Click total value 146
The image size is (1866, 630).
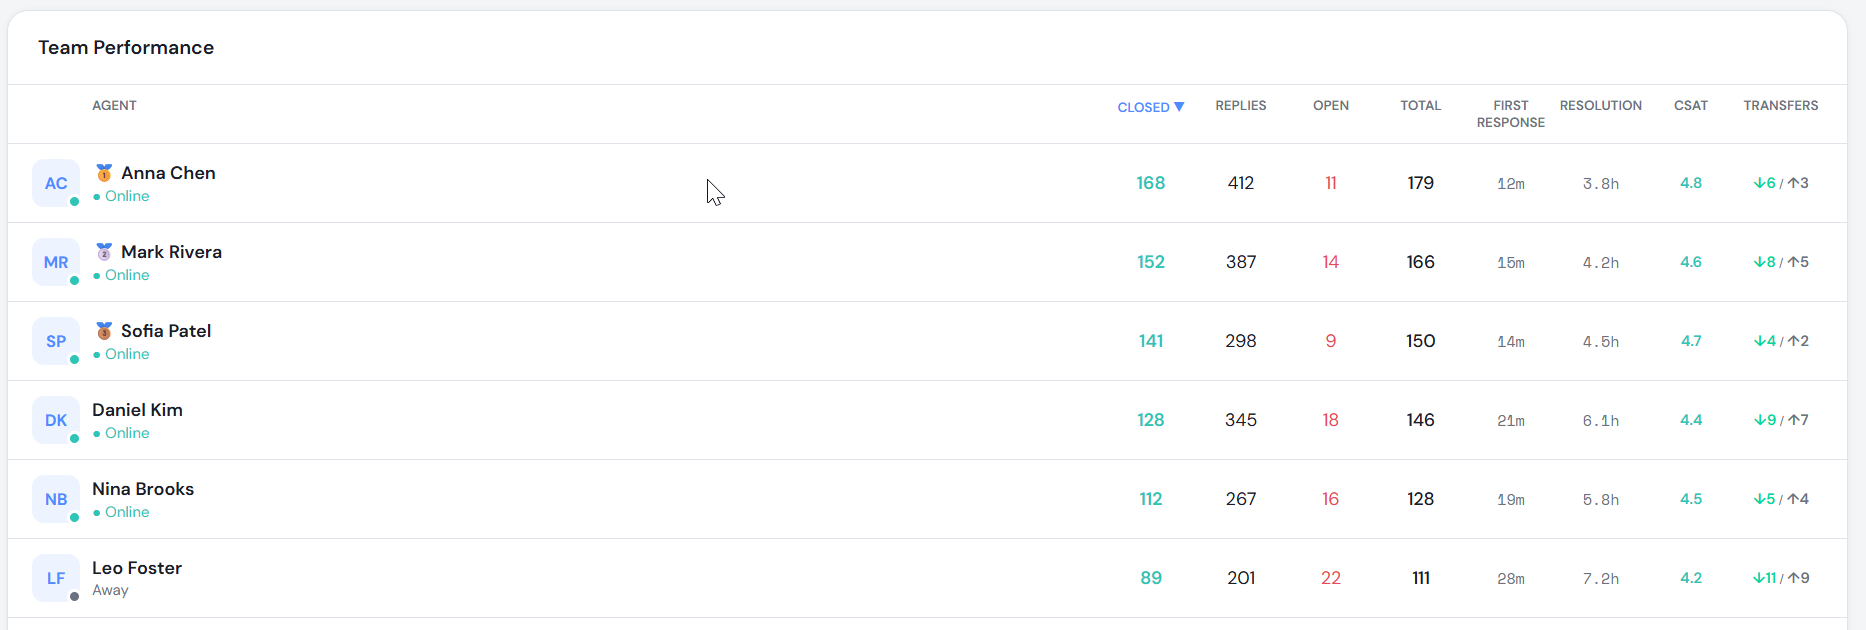click(x=1421, y=420)
